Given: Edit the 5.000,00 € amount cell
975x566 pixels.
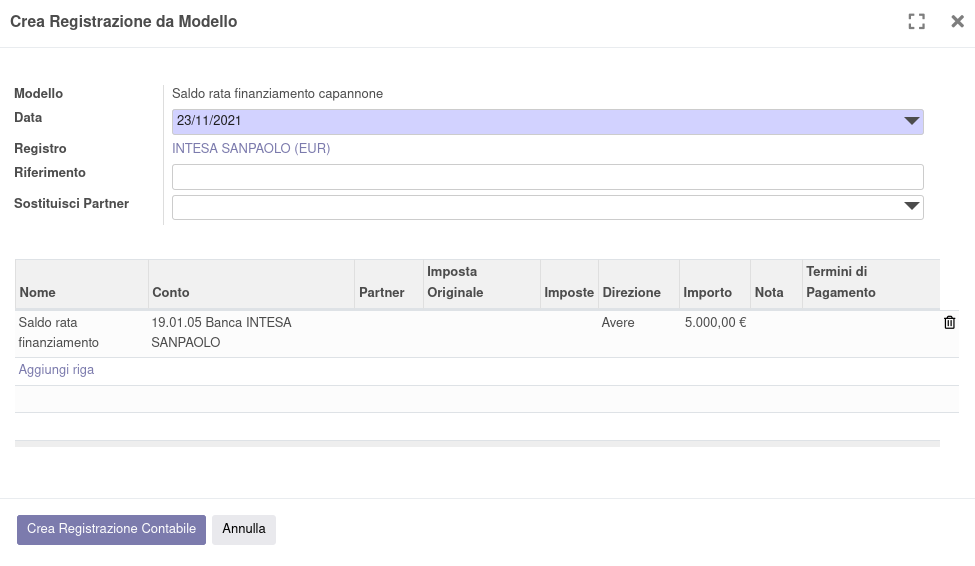Looking at the screenshot, I should 715,323.
